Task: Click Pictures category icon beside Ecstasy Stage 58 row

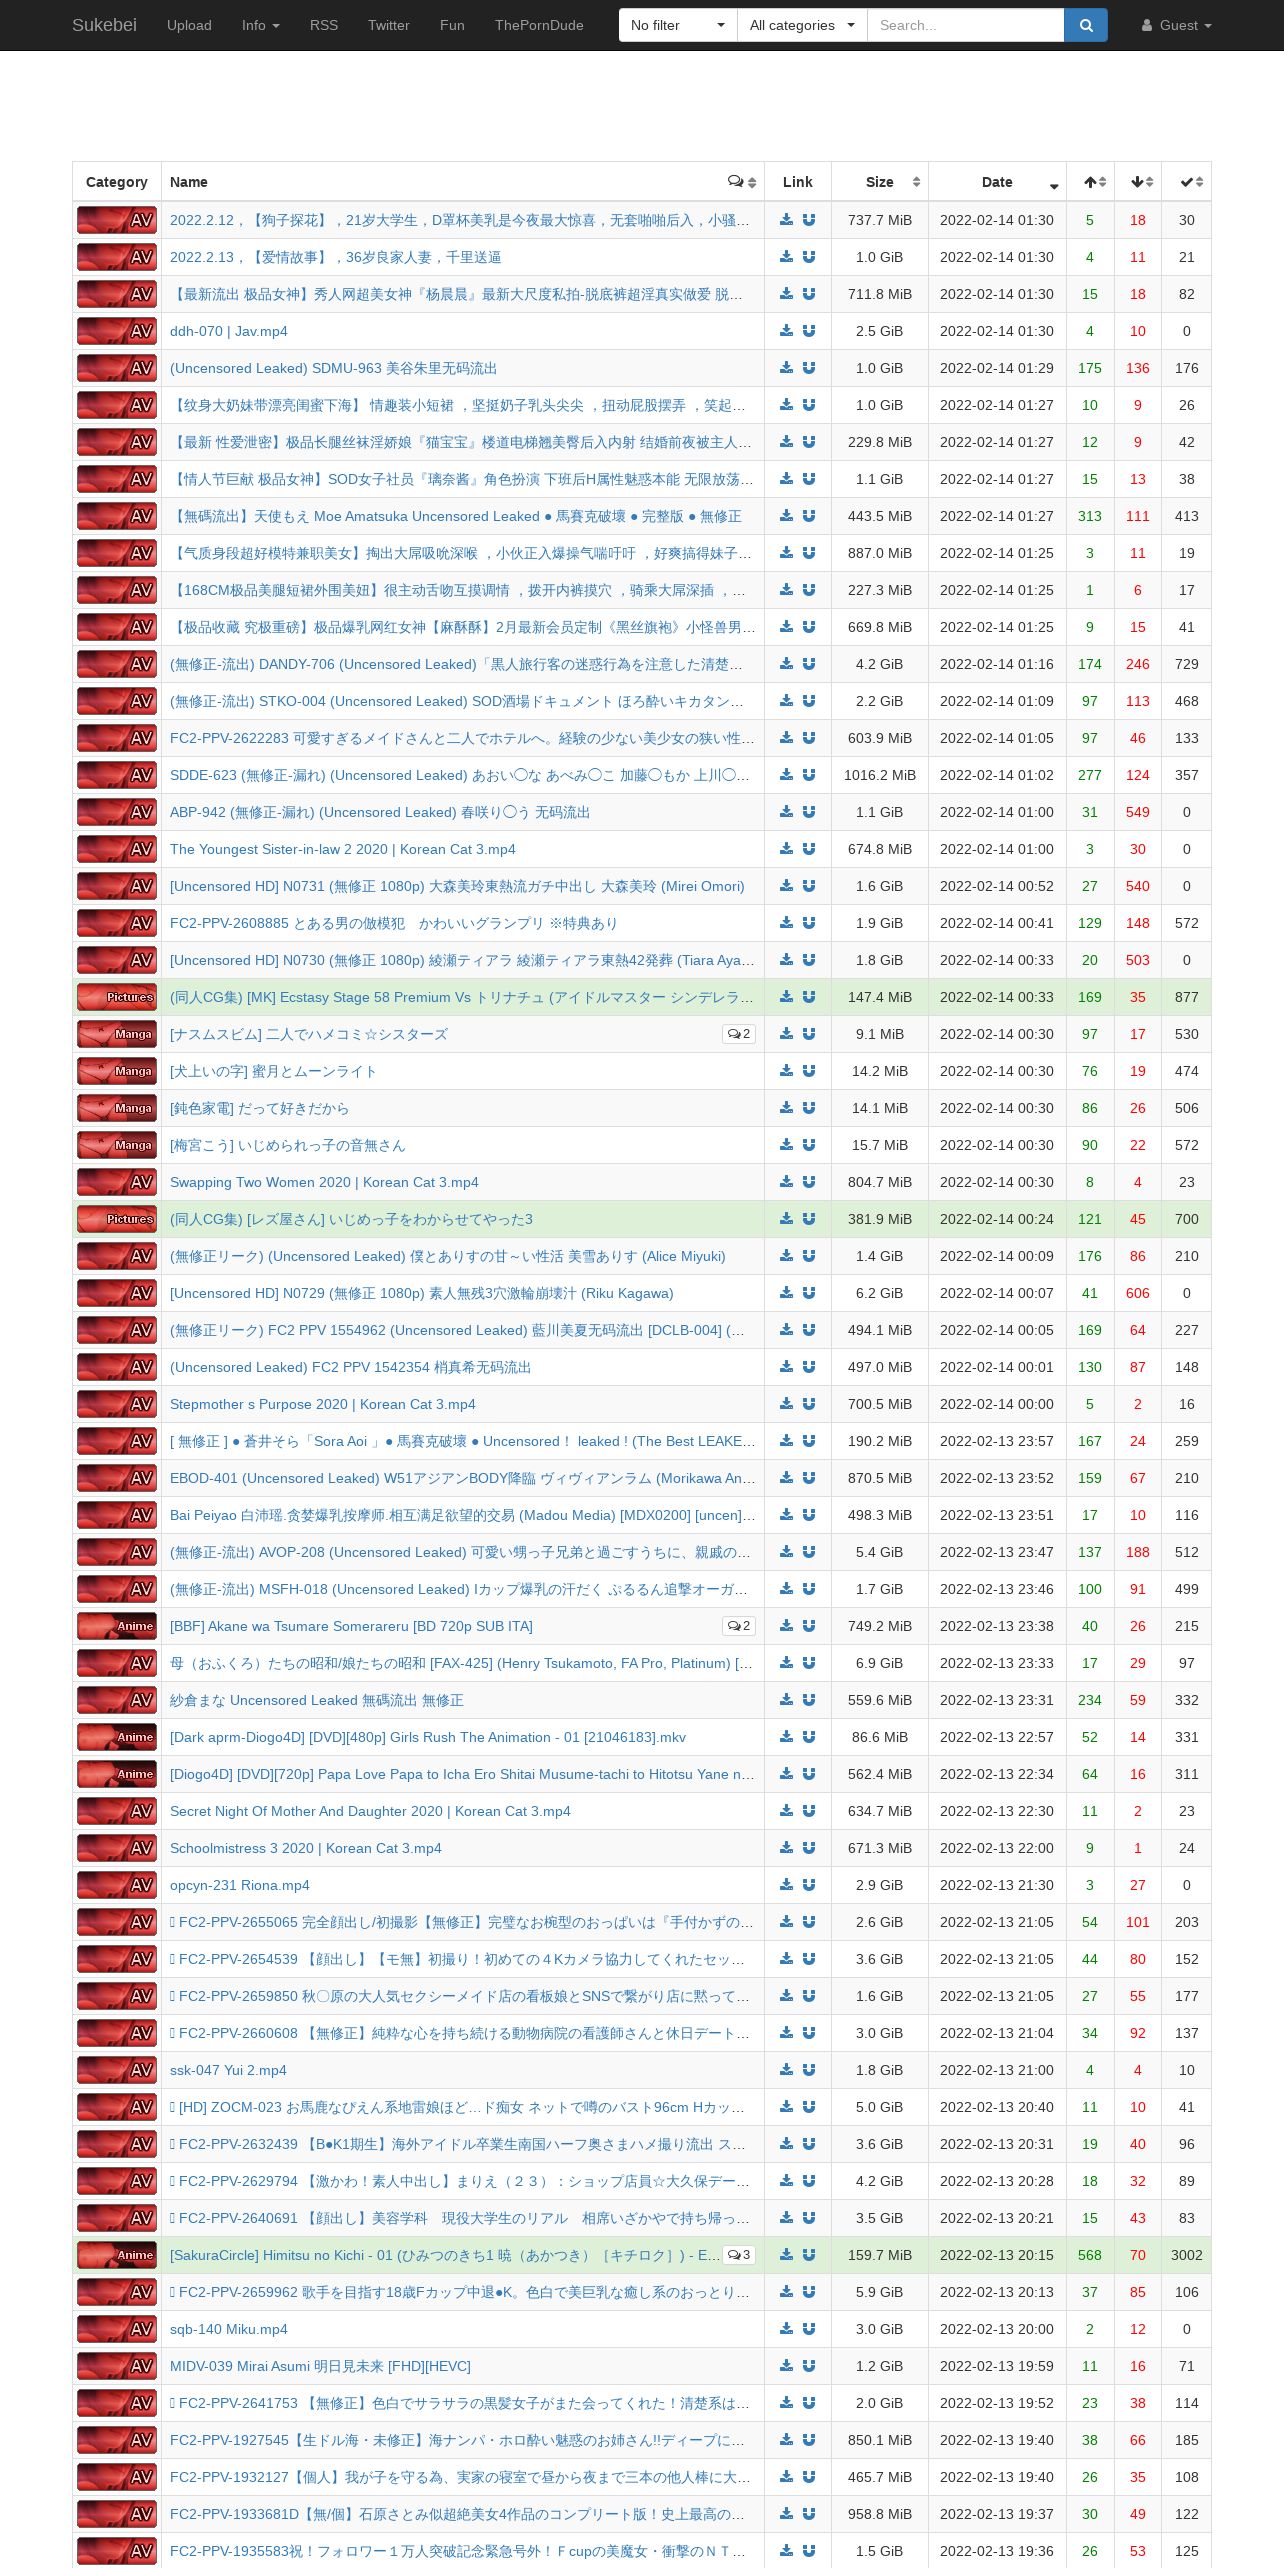Action: (117, 997)
